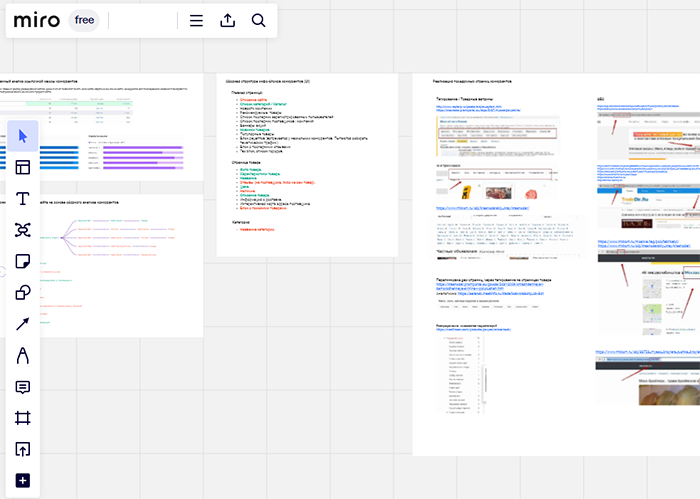This screenshot has height=499, width=700.
Task: Open the main hamburger menu
Action: click(196, 21)
